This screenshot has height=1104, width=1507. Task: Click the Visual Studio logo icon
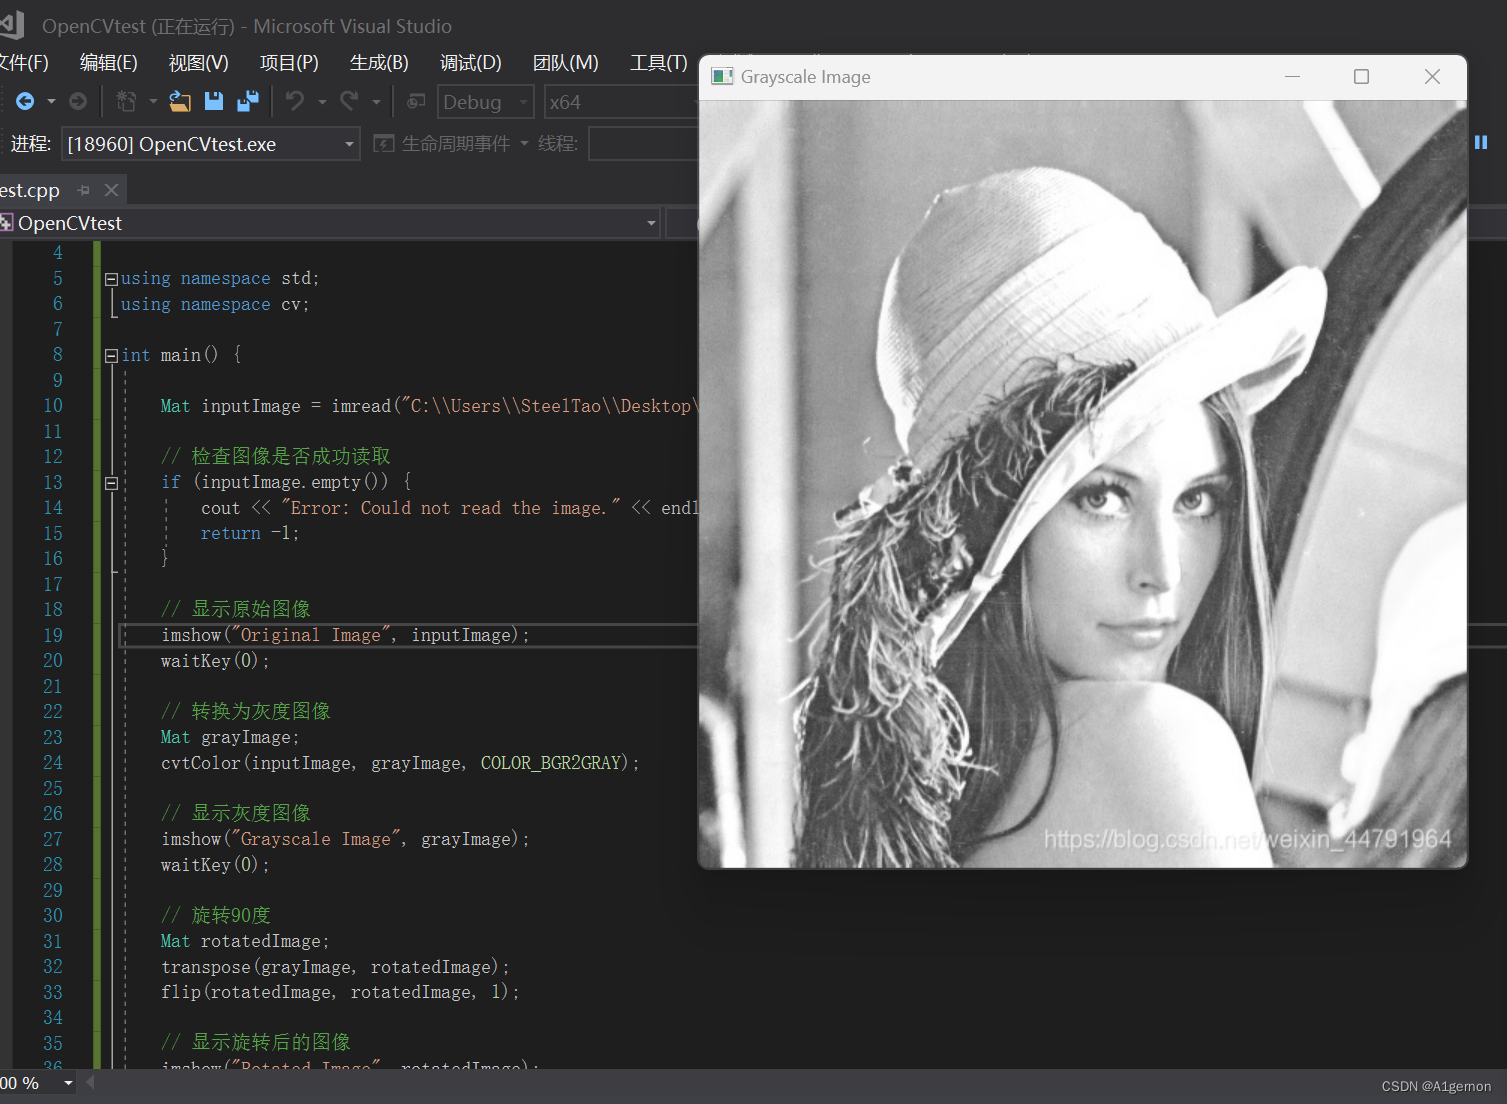pos(12,24)
